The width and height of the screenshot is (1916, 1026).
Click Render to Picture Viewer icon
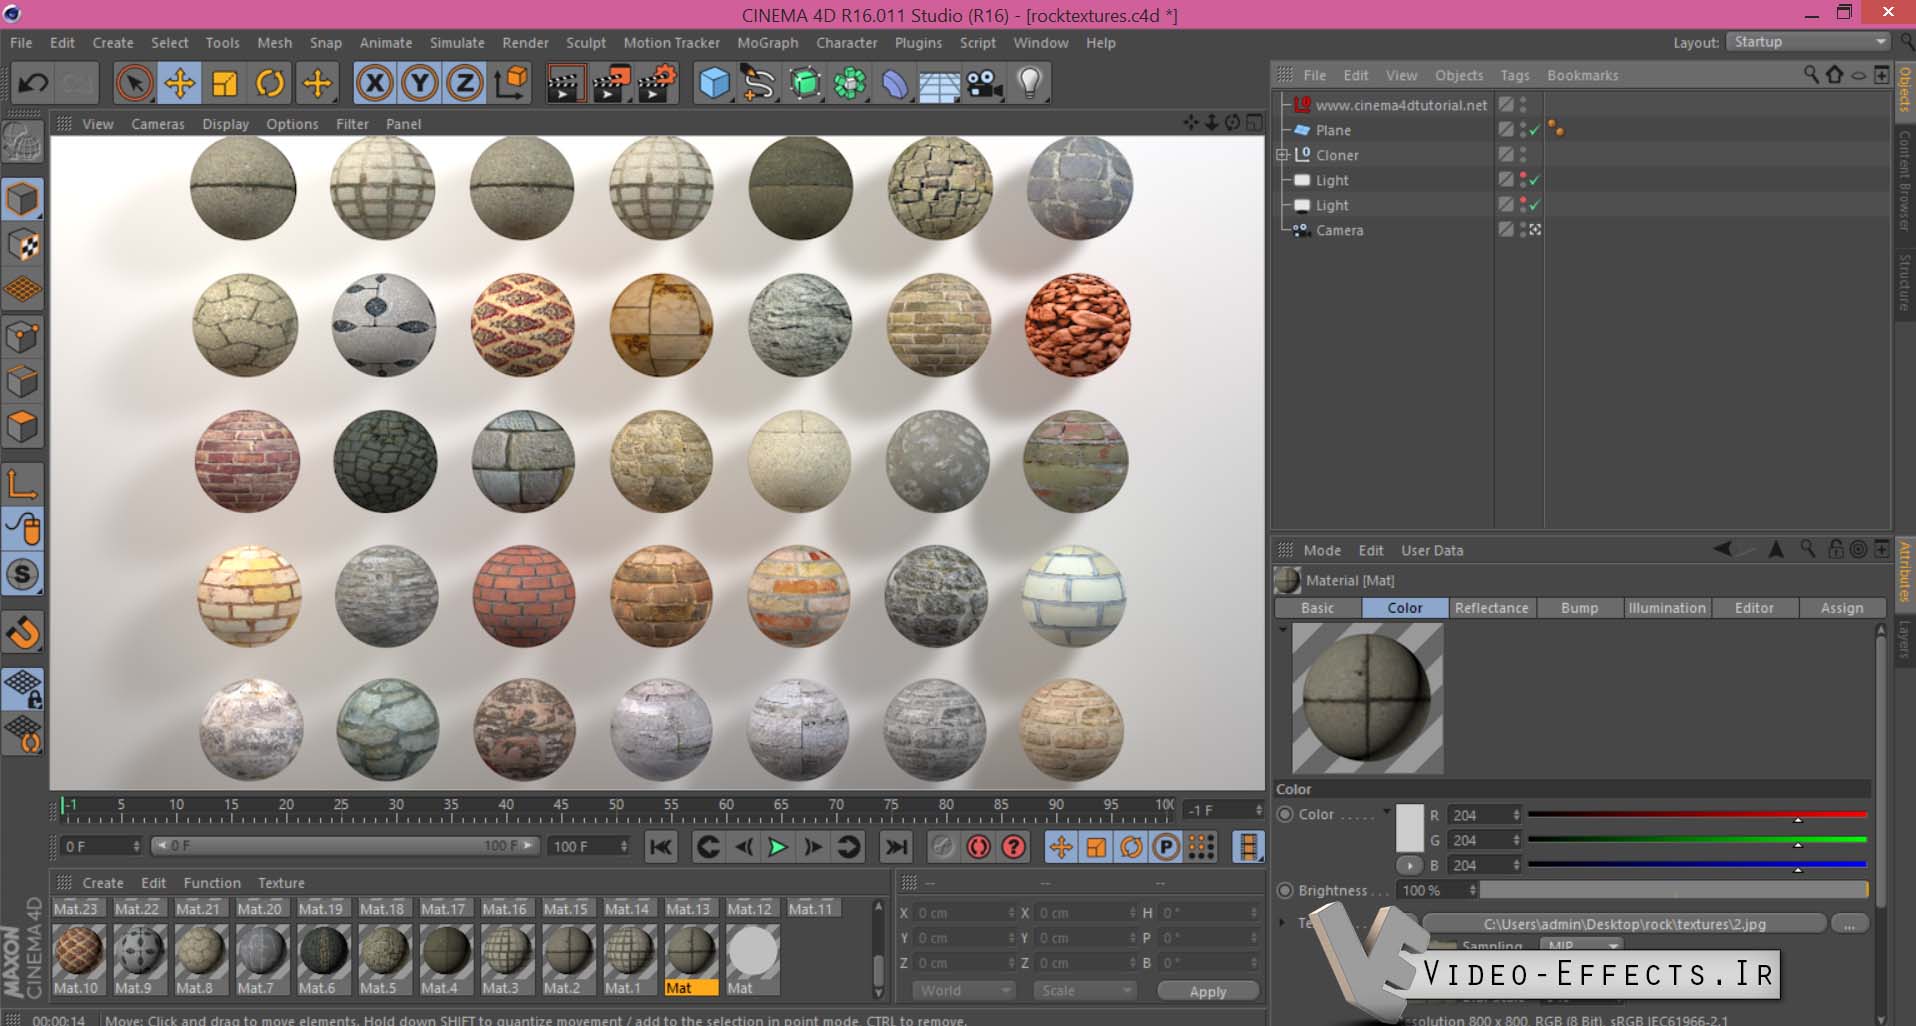coord(611,83)
